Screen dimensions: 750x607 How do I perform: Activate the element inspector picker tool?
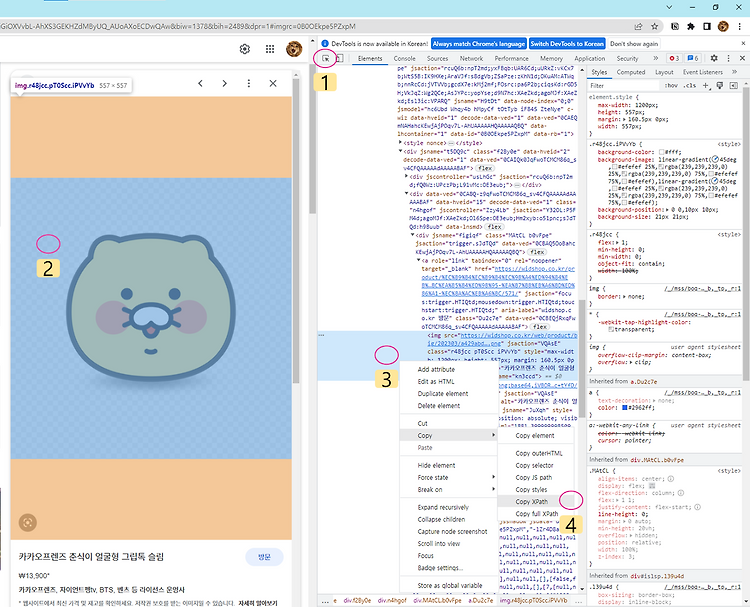click(x=326, y=58)
